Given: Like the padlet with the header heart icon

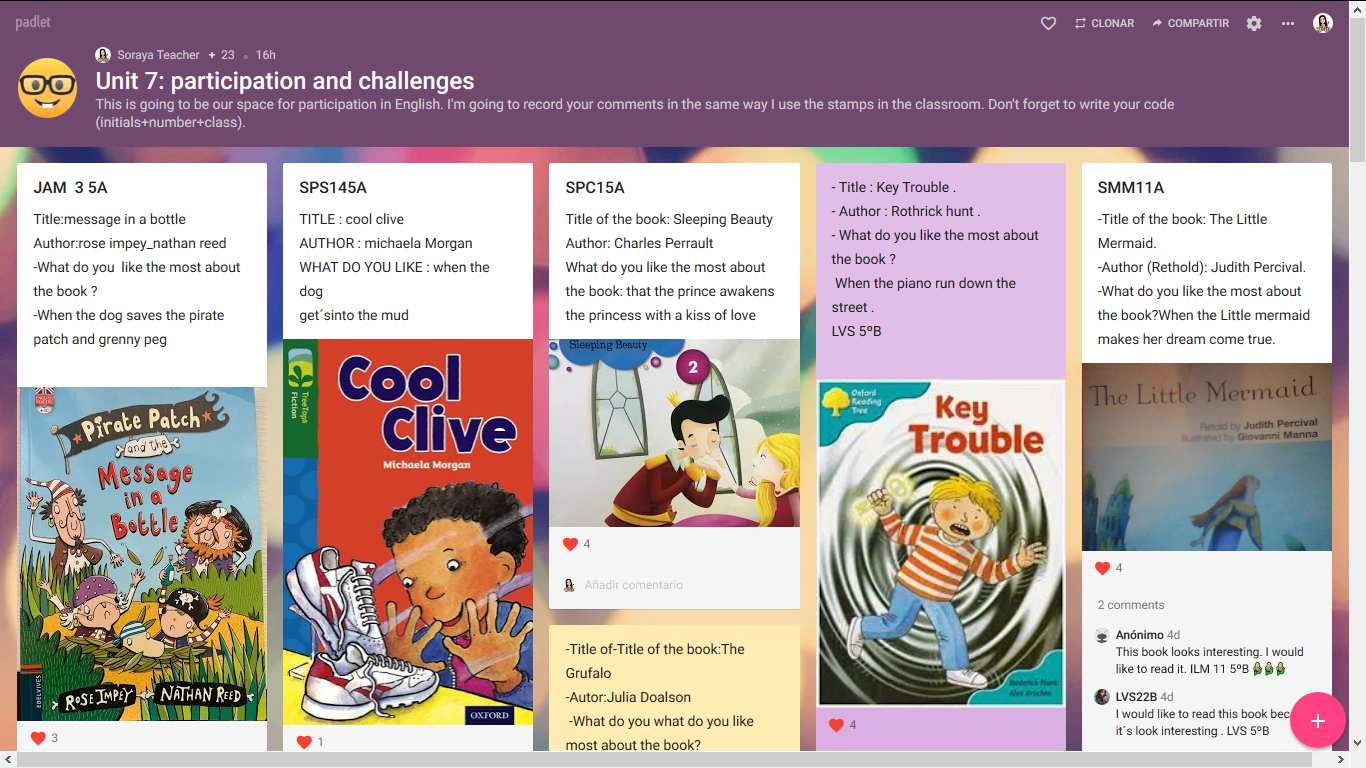Looking at the screenshot, I should coord(1048,23).
